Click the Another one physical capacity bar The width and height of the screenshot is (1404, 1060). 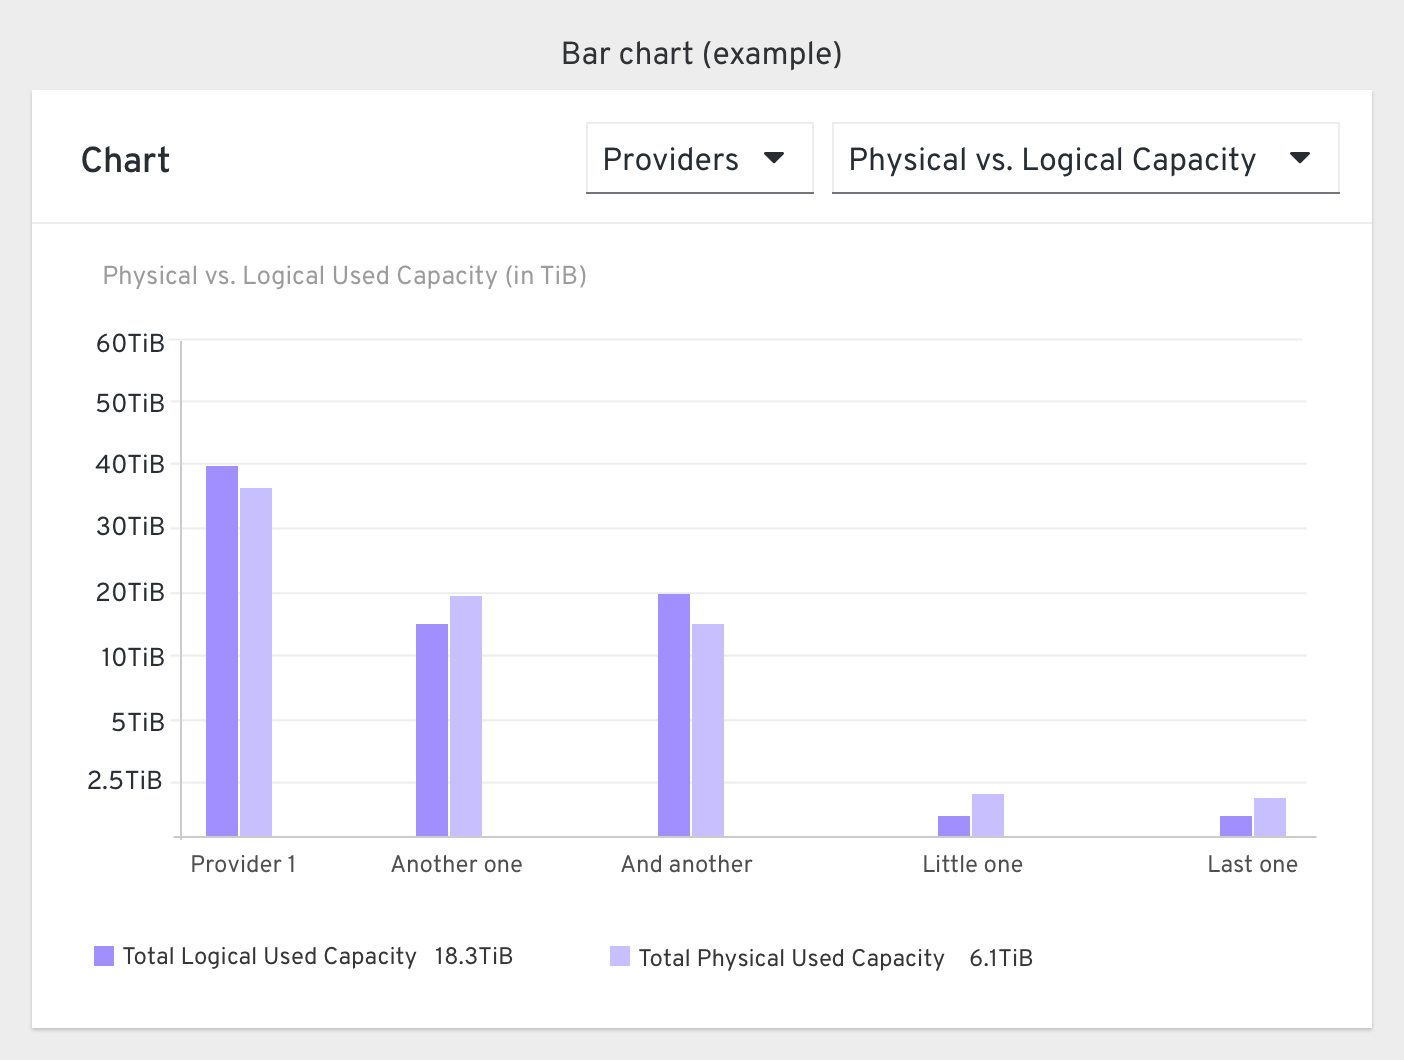466,716
